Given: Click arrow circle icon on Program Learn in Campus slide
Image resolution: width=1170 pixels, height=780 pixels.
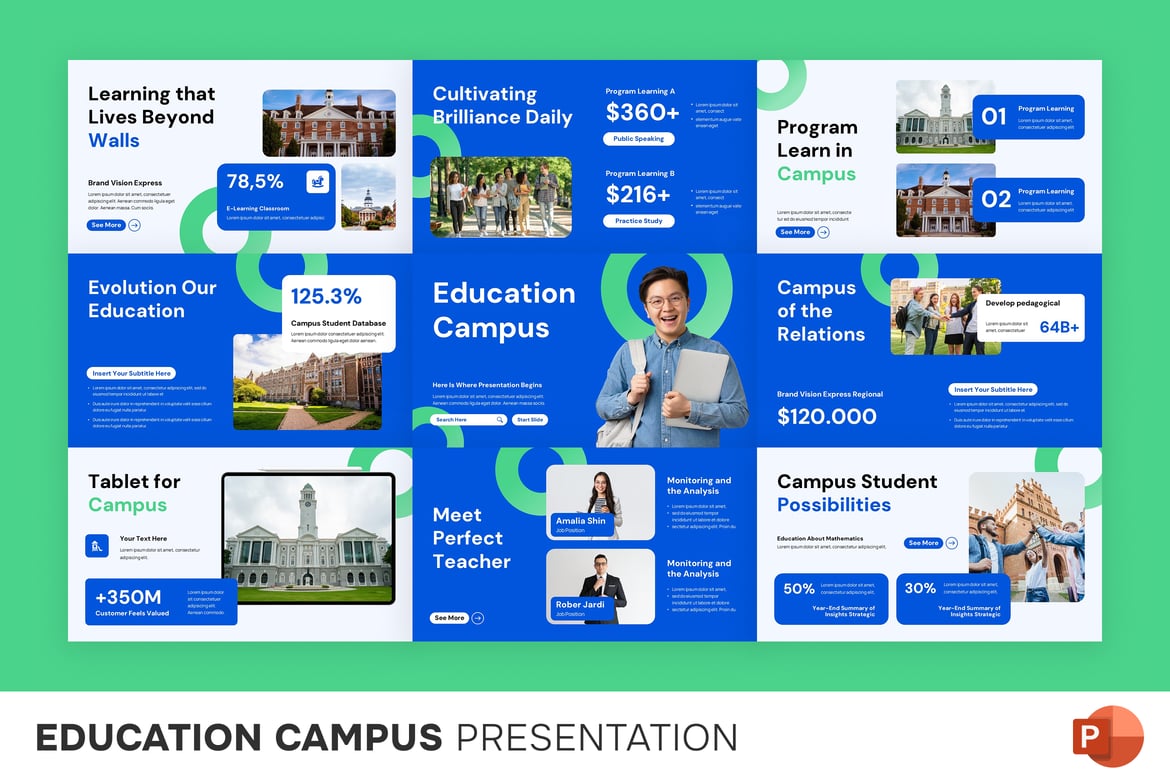Looking at the screenshot, I should point(823,232).
